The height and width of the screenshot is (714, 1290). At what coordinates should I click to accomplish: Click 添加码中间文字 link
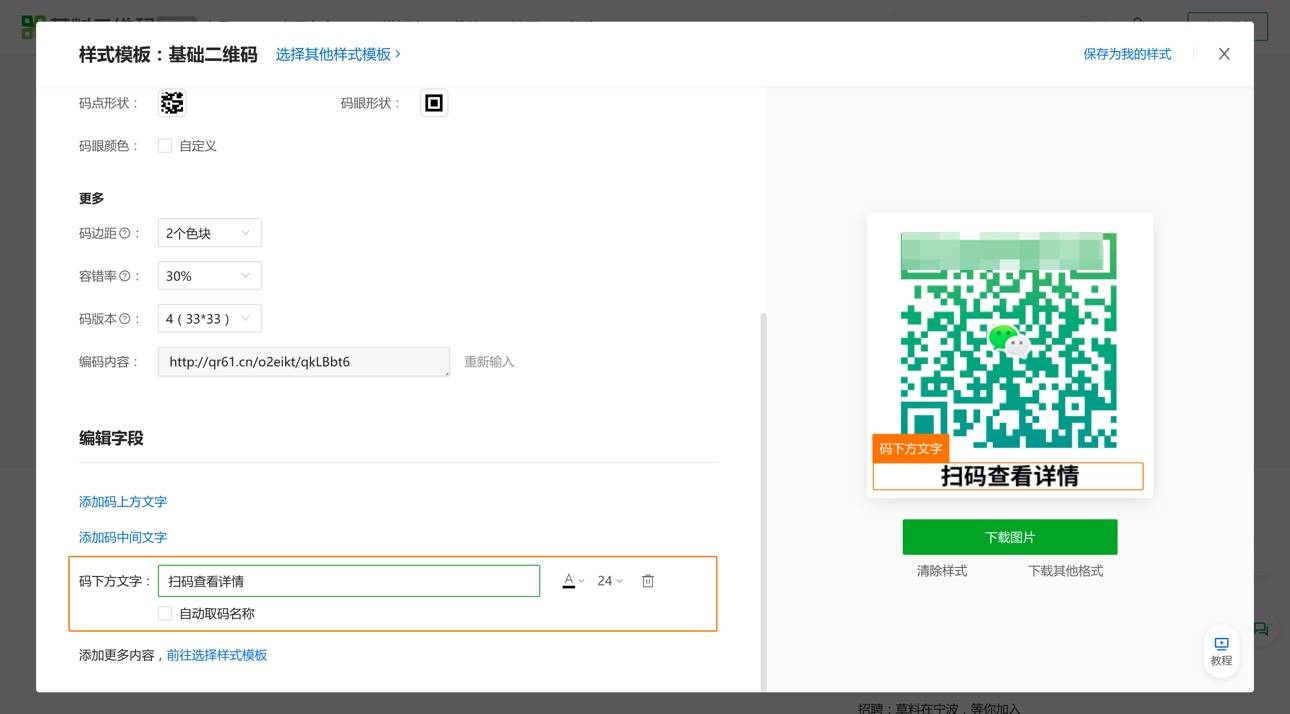[x=123, y=538]
